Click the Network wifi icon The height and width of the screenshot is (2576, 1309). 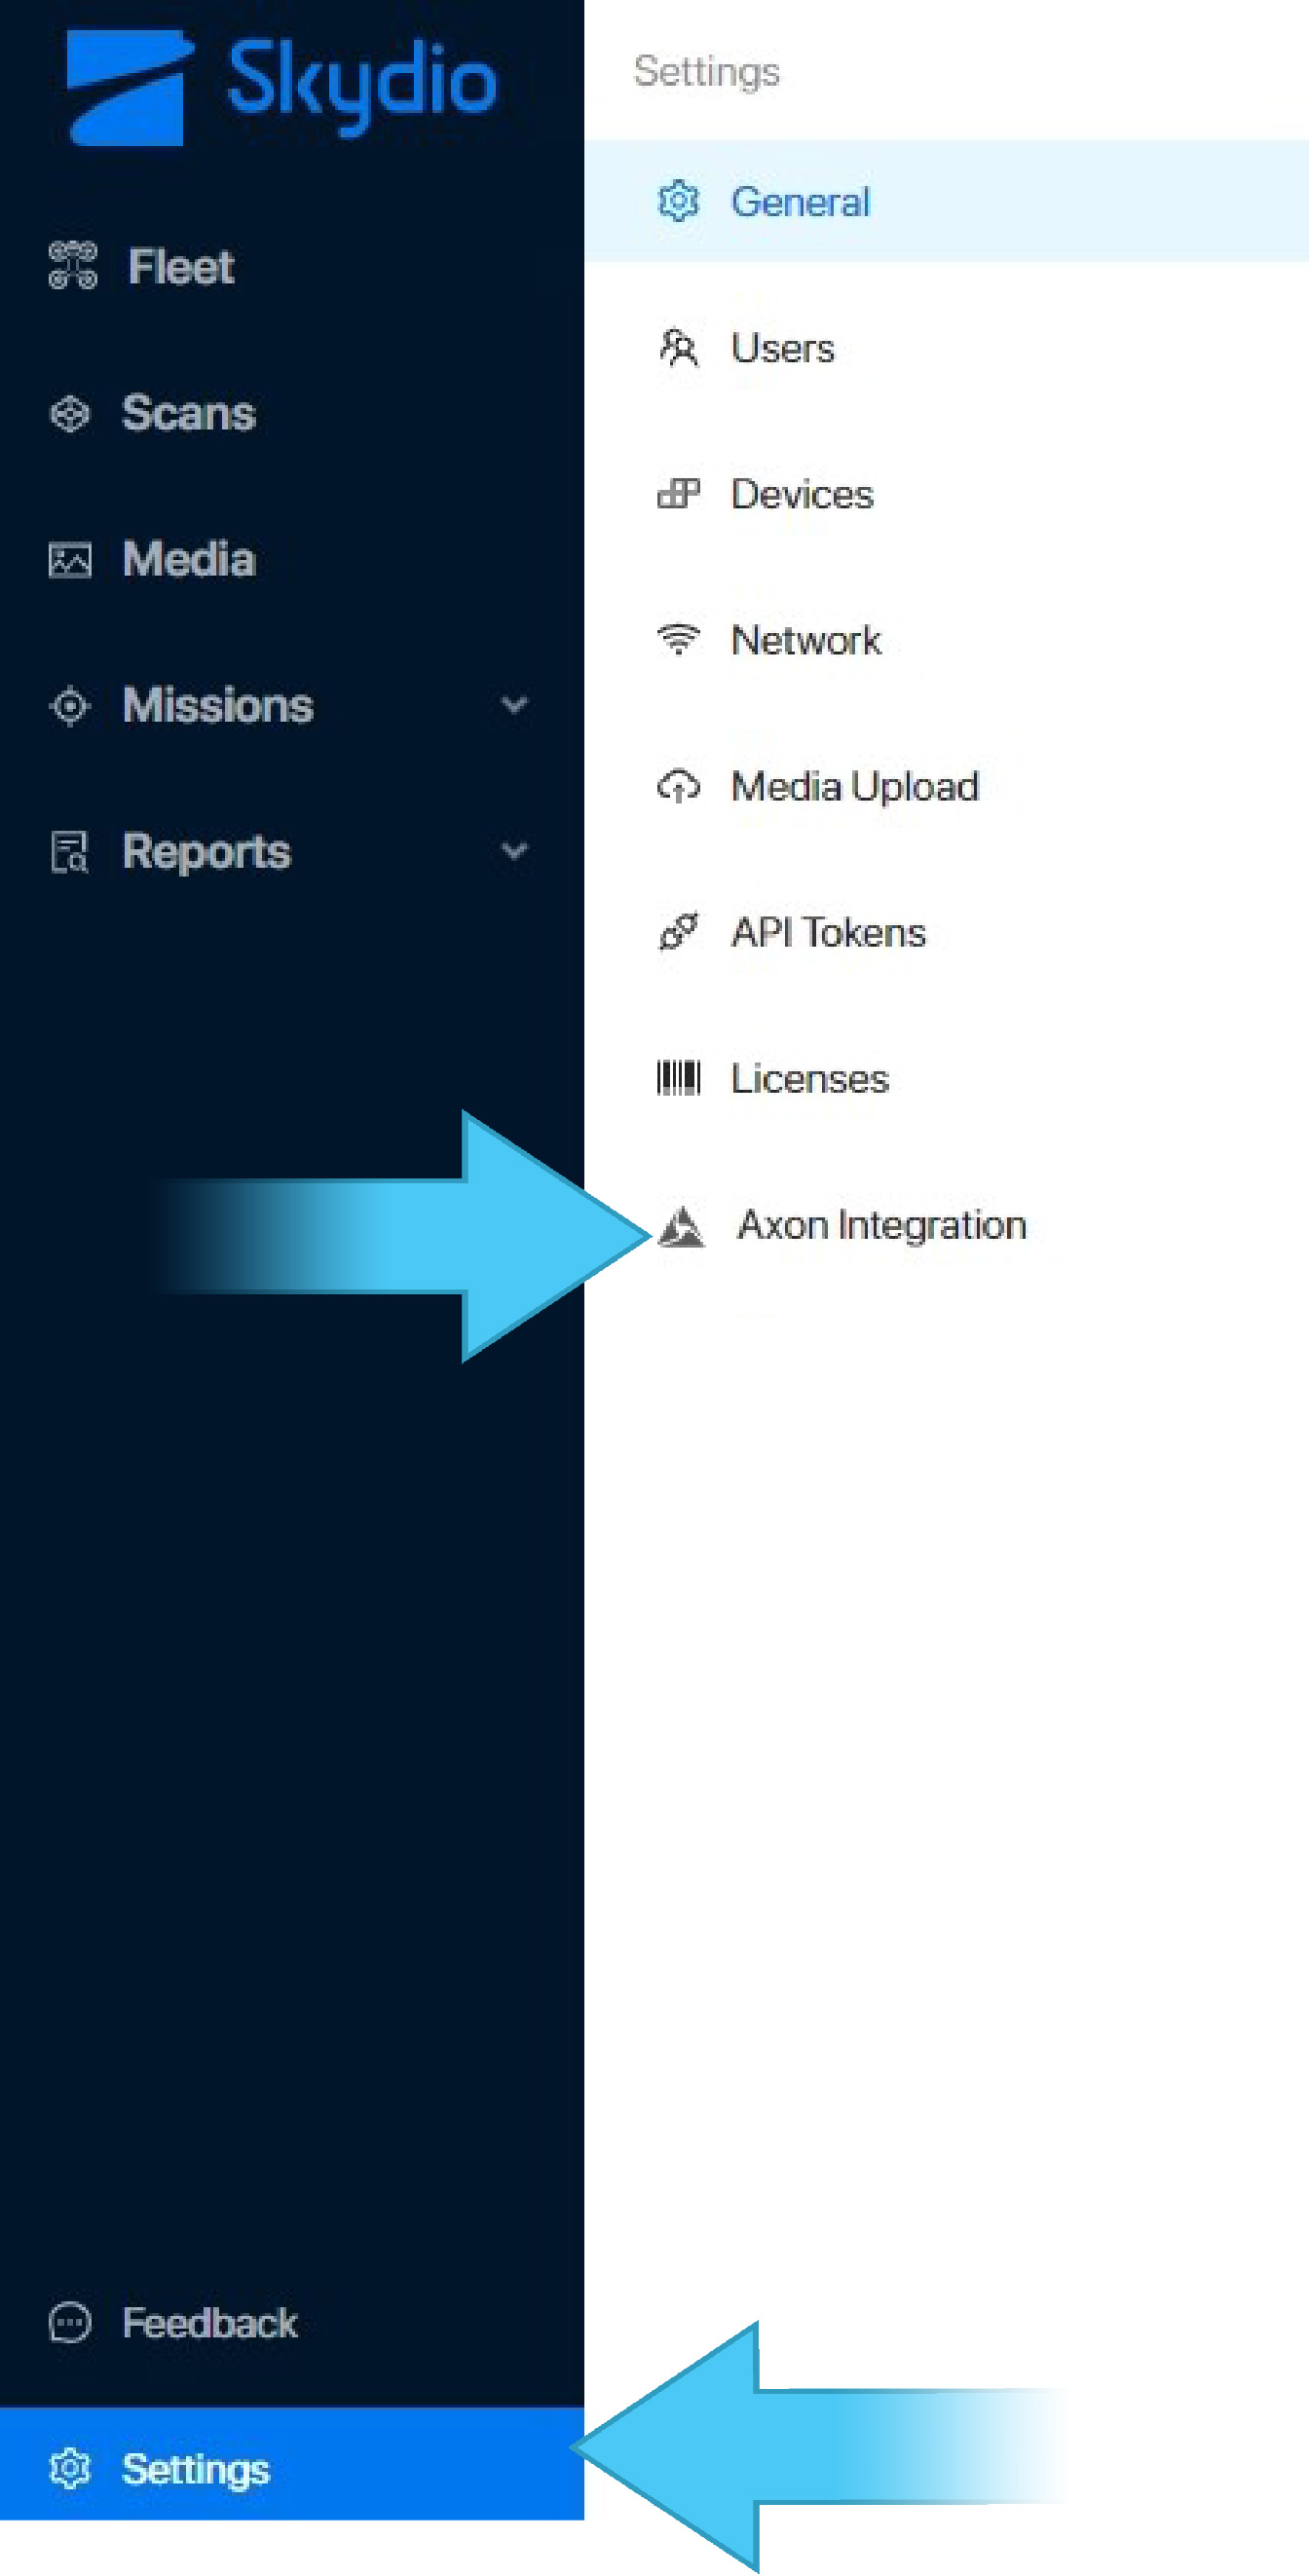[x=679, y=639]
